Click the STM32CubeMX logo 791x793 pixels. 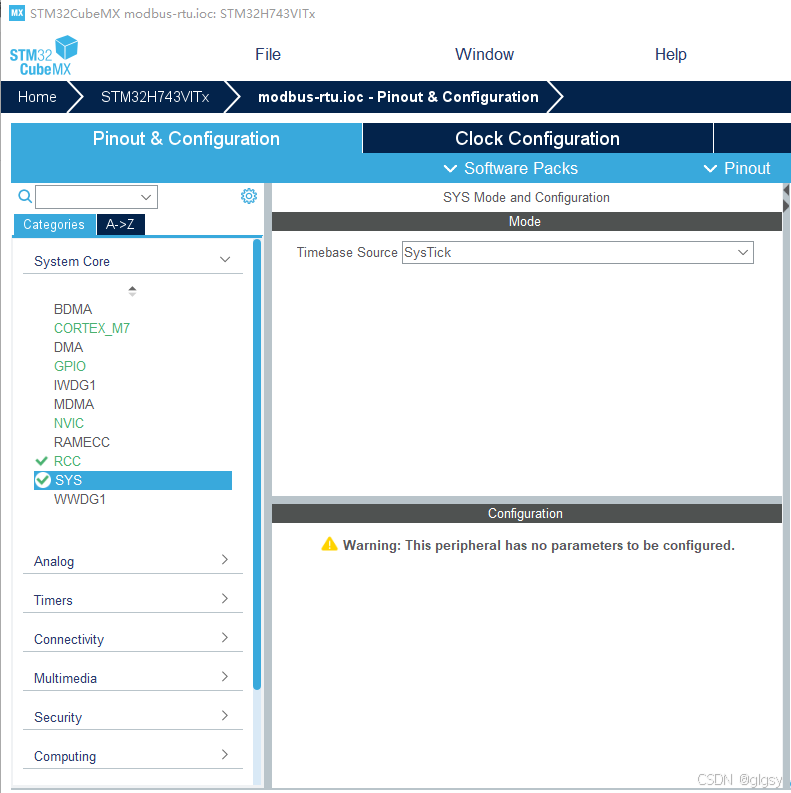(43, 56)
